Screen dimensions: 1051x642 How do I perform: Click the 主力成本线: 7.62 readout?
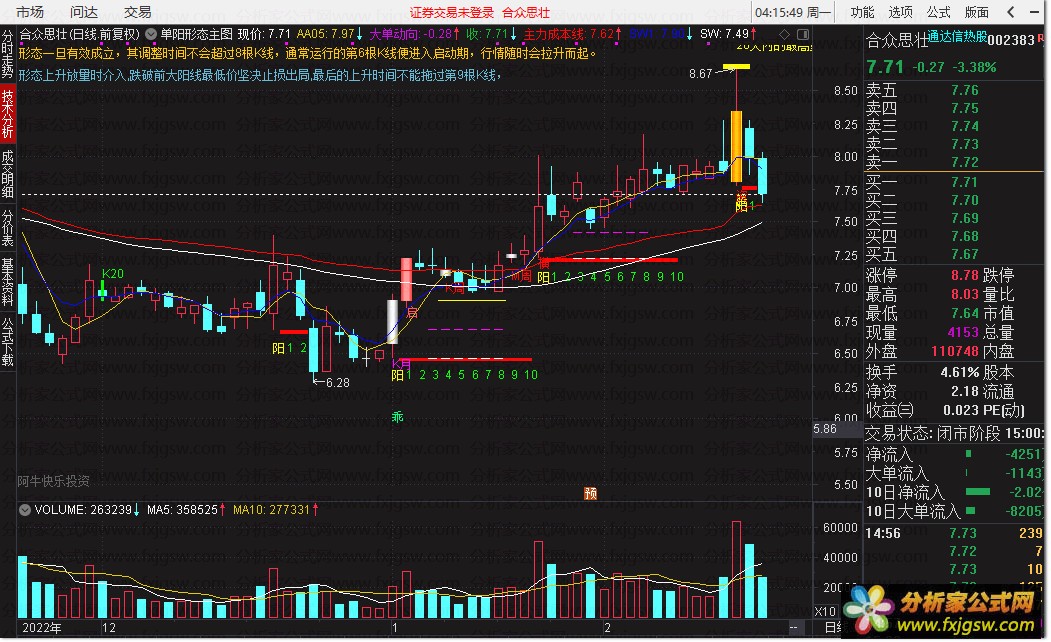(572, 34)
